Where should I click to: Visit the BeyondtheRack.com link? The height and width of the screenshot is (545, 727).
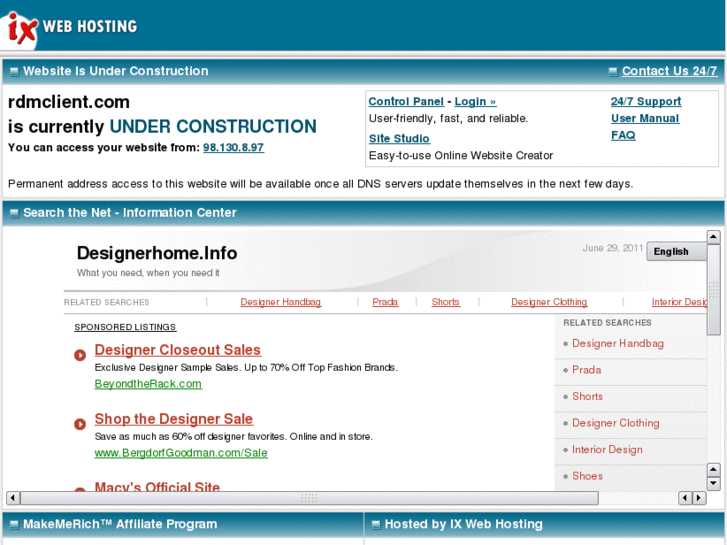point(148,384)
